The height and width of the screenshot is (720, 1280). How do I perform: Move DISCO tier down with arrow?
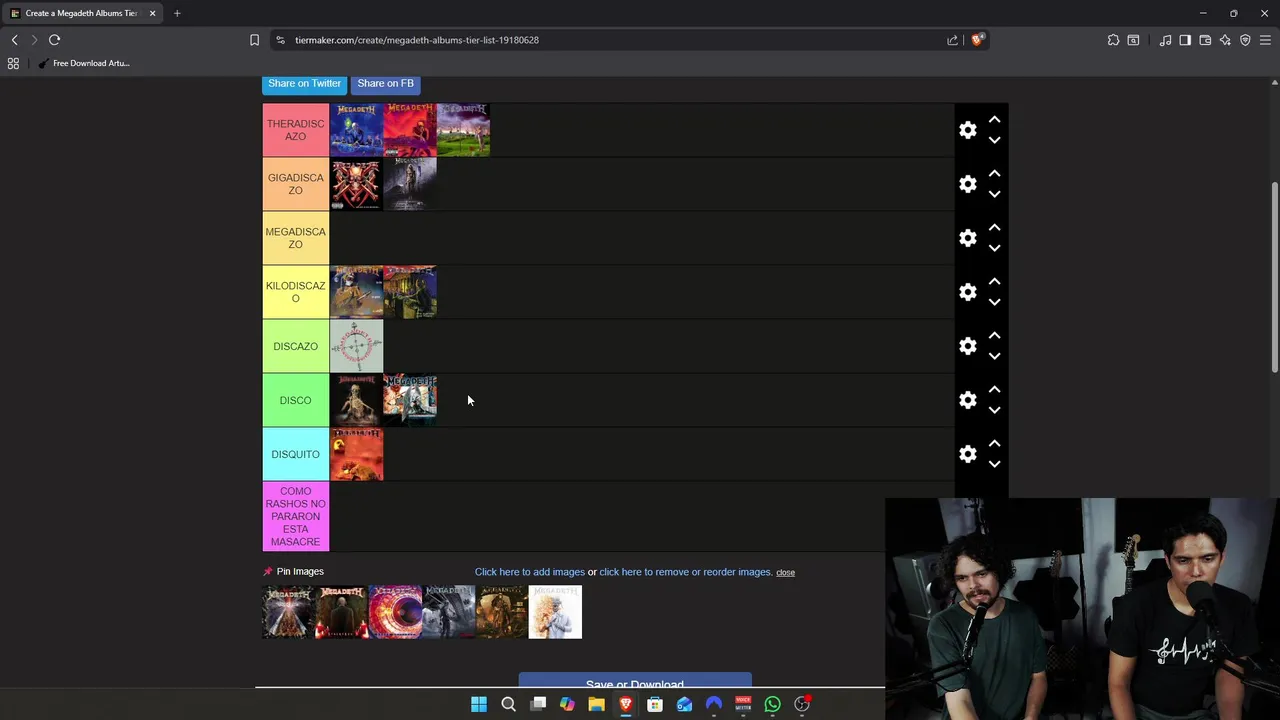click(994, 411)
